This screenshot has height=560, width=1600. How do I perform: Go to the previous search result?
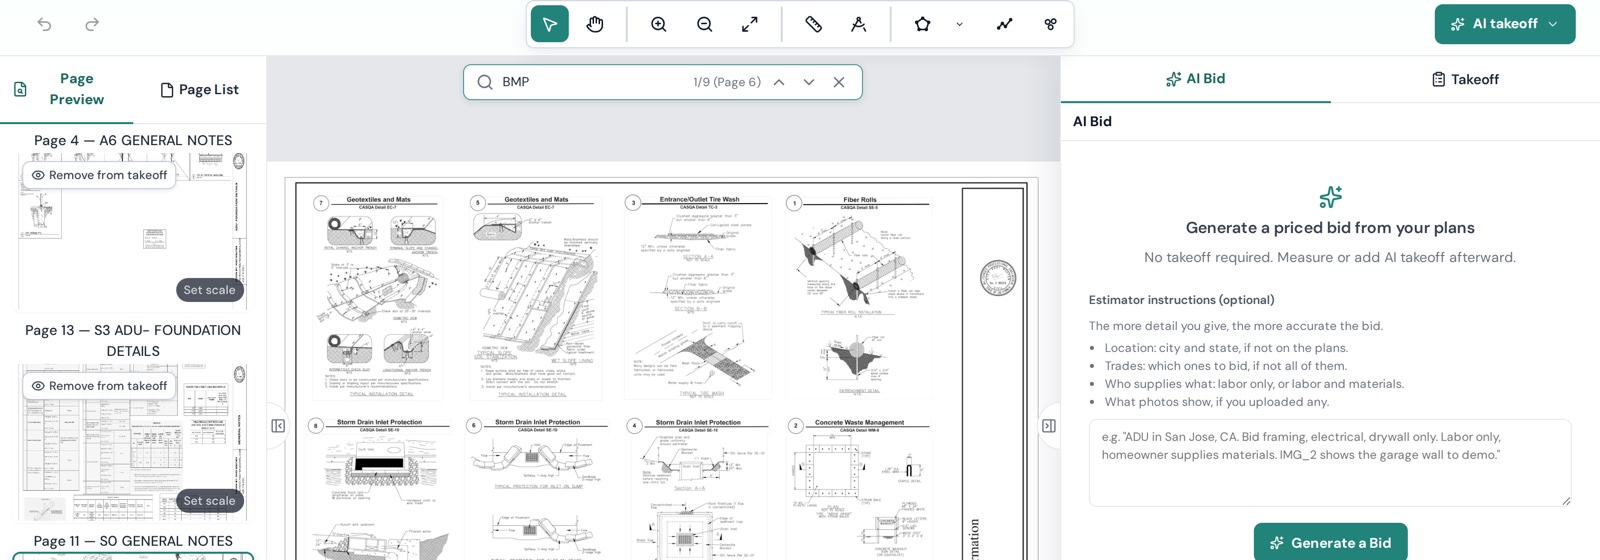pyautogui.click(x=779, y=82)
